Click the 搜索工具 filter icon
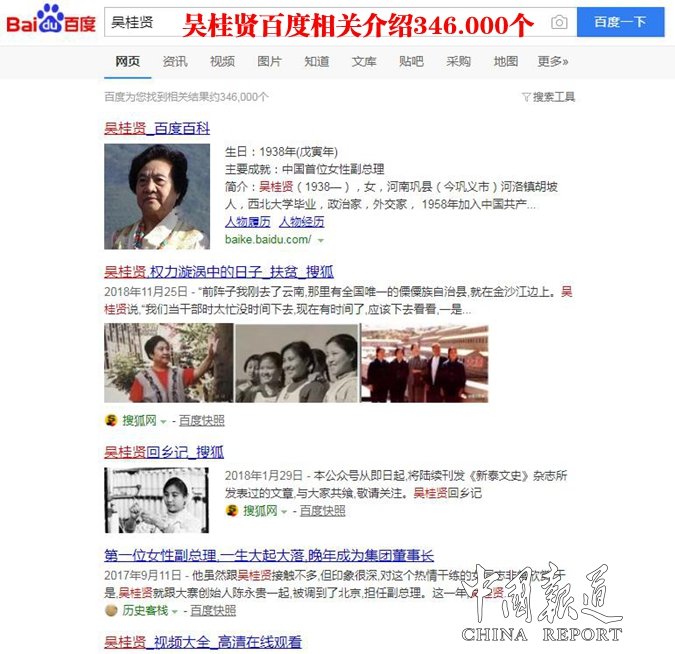Image resolution: width=675 pixels, height=654 pixels. (526, 97)
